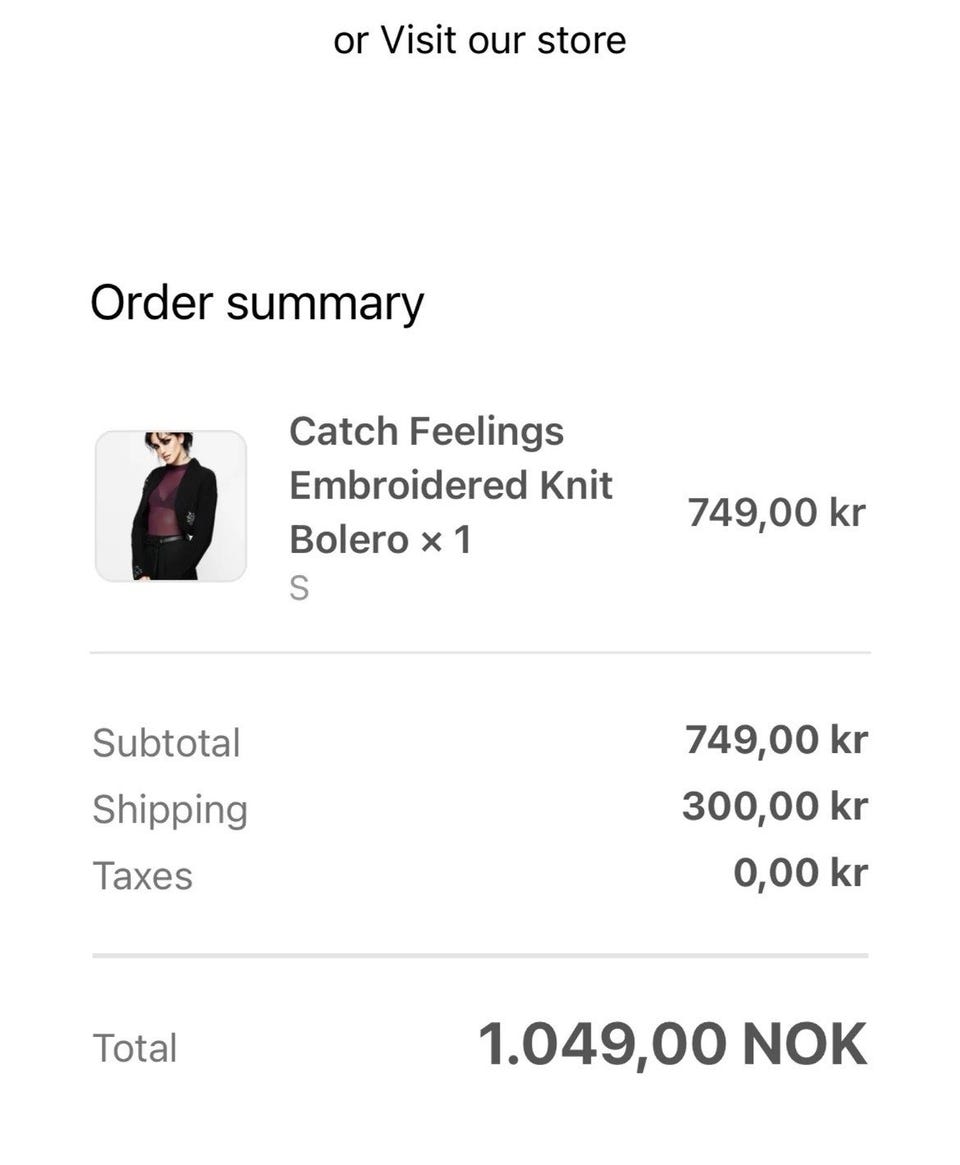Click the Total label
The height and width of the screenshot is (1165, 960).
[134, 1048]
